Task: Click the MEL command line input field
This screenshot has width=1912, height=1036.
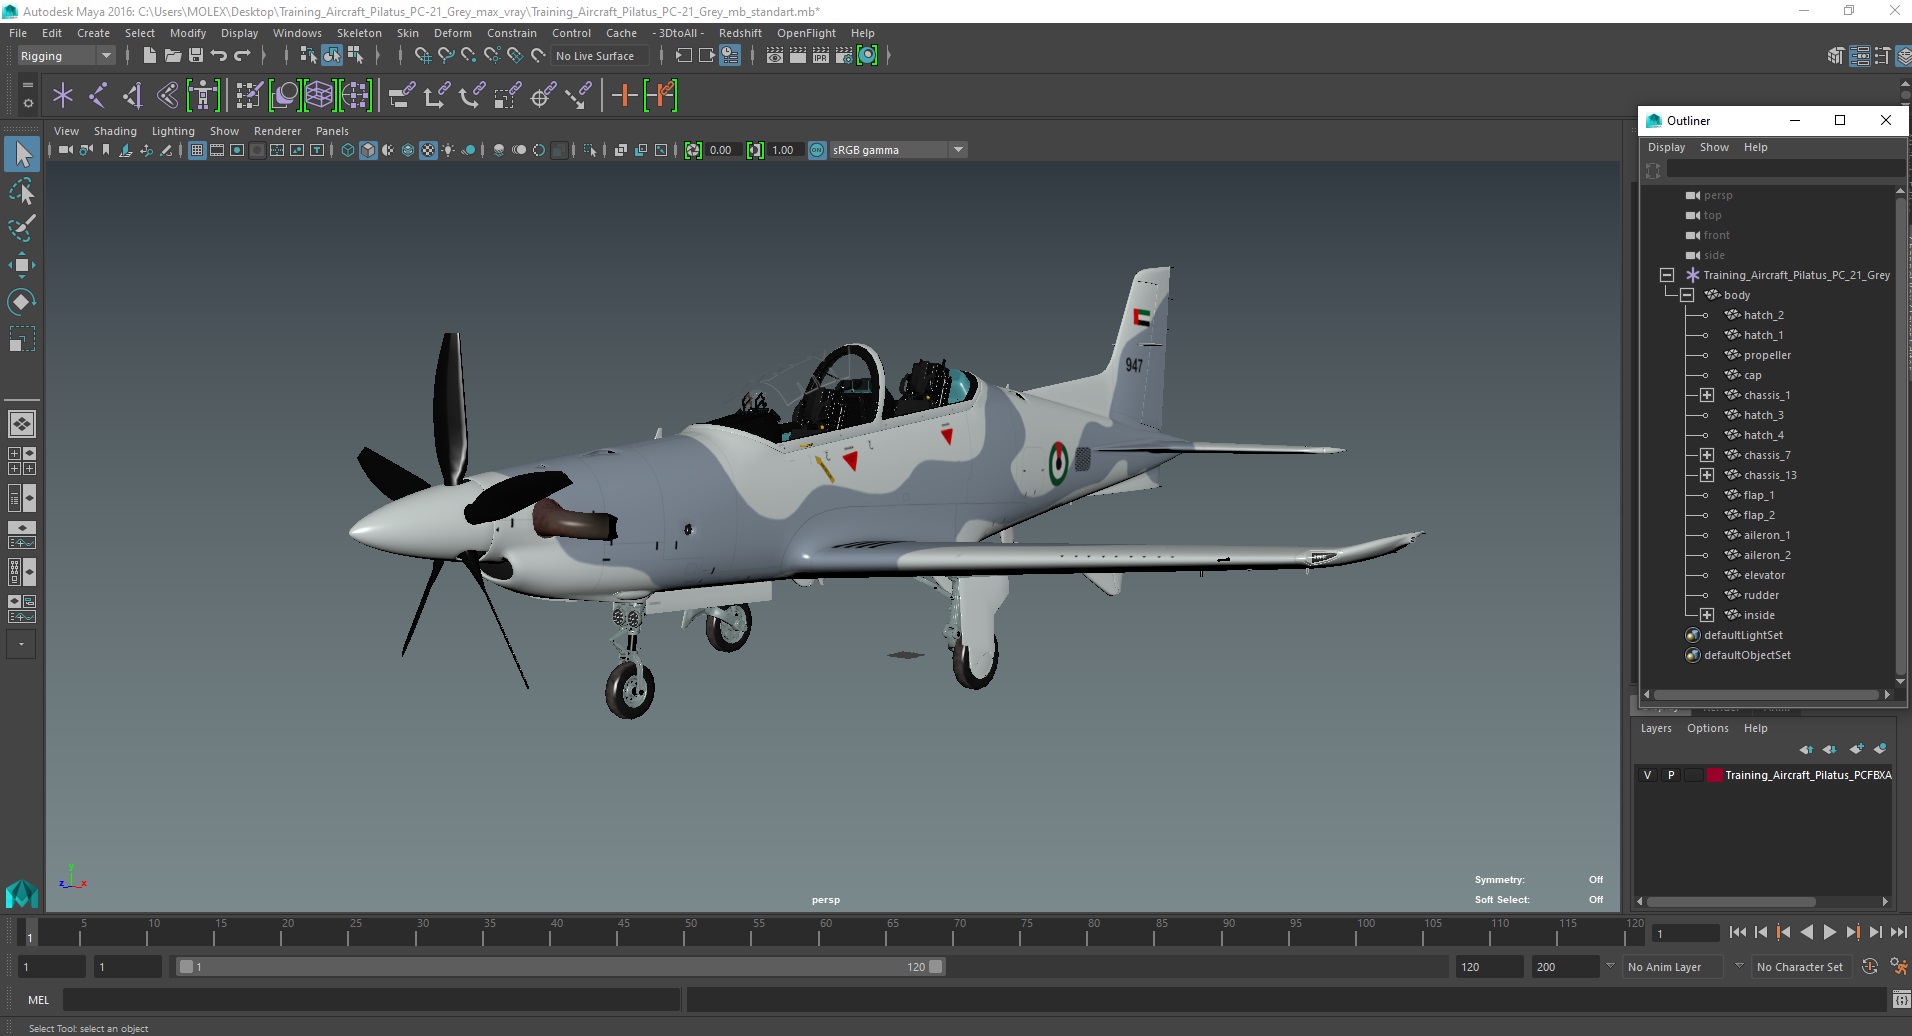Action: pos(372,1000)
